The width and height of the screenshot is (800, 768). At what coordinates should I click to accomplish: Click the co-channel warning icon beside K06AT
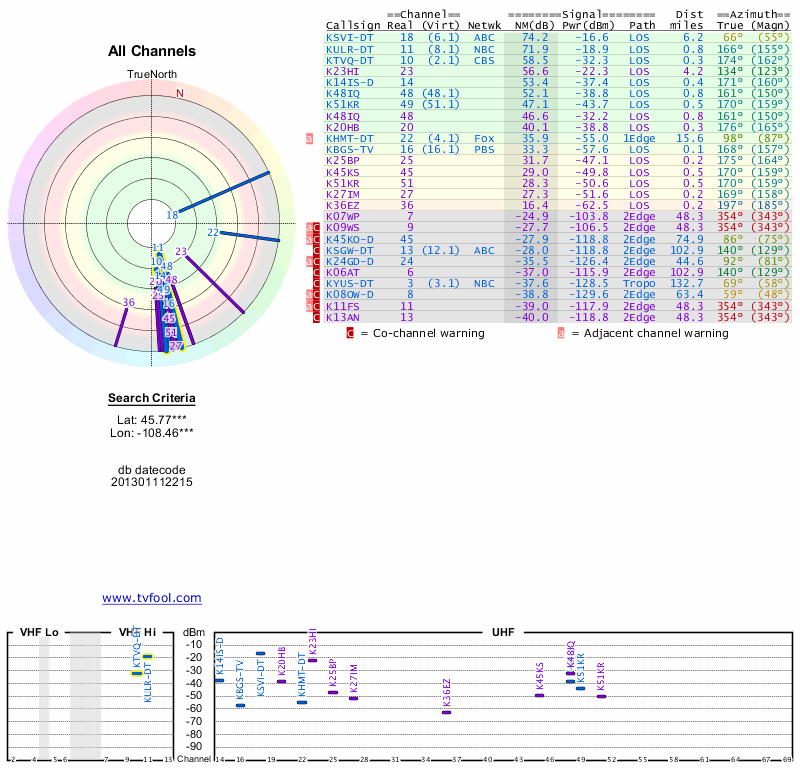(317, 272)
